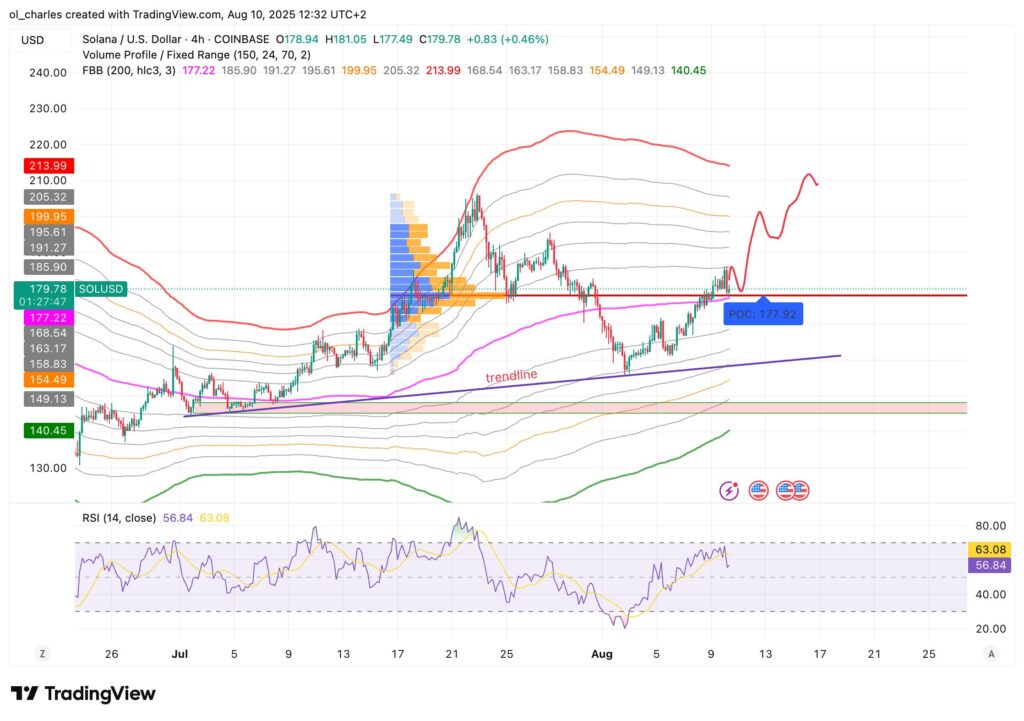Click the yellow 63.08 RSI axis label
This screenshot has width=1024, height=721.
[990, 549]
